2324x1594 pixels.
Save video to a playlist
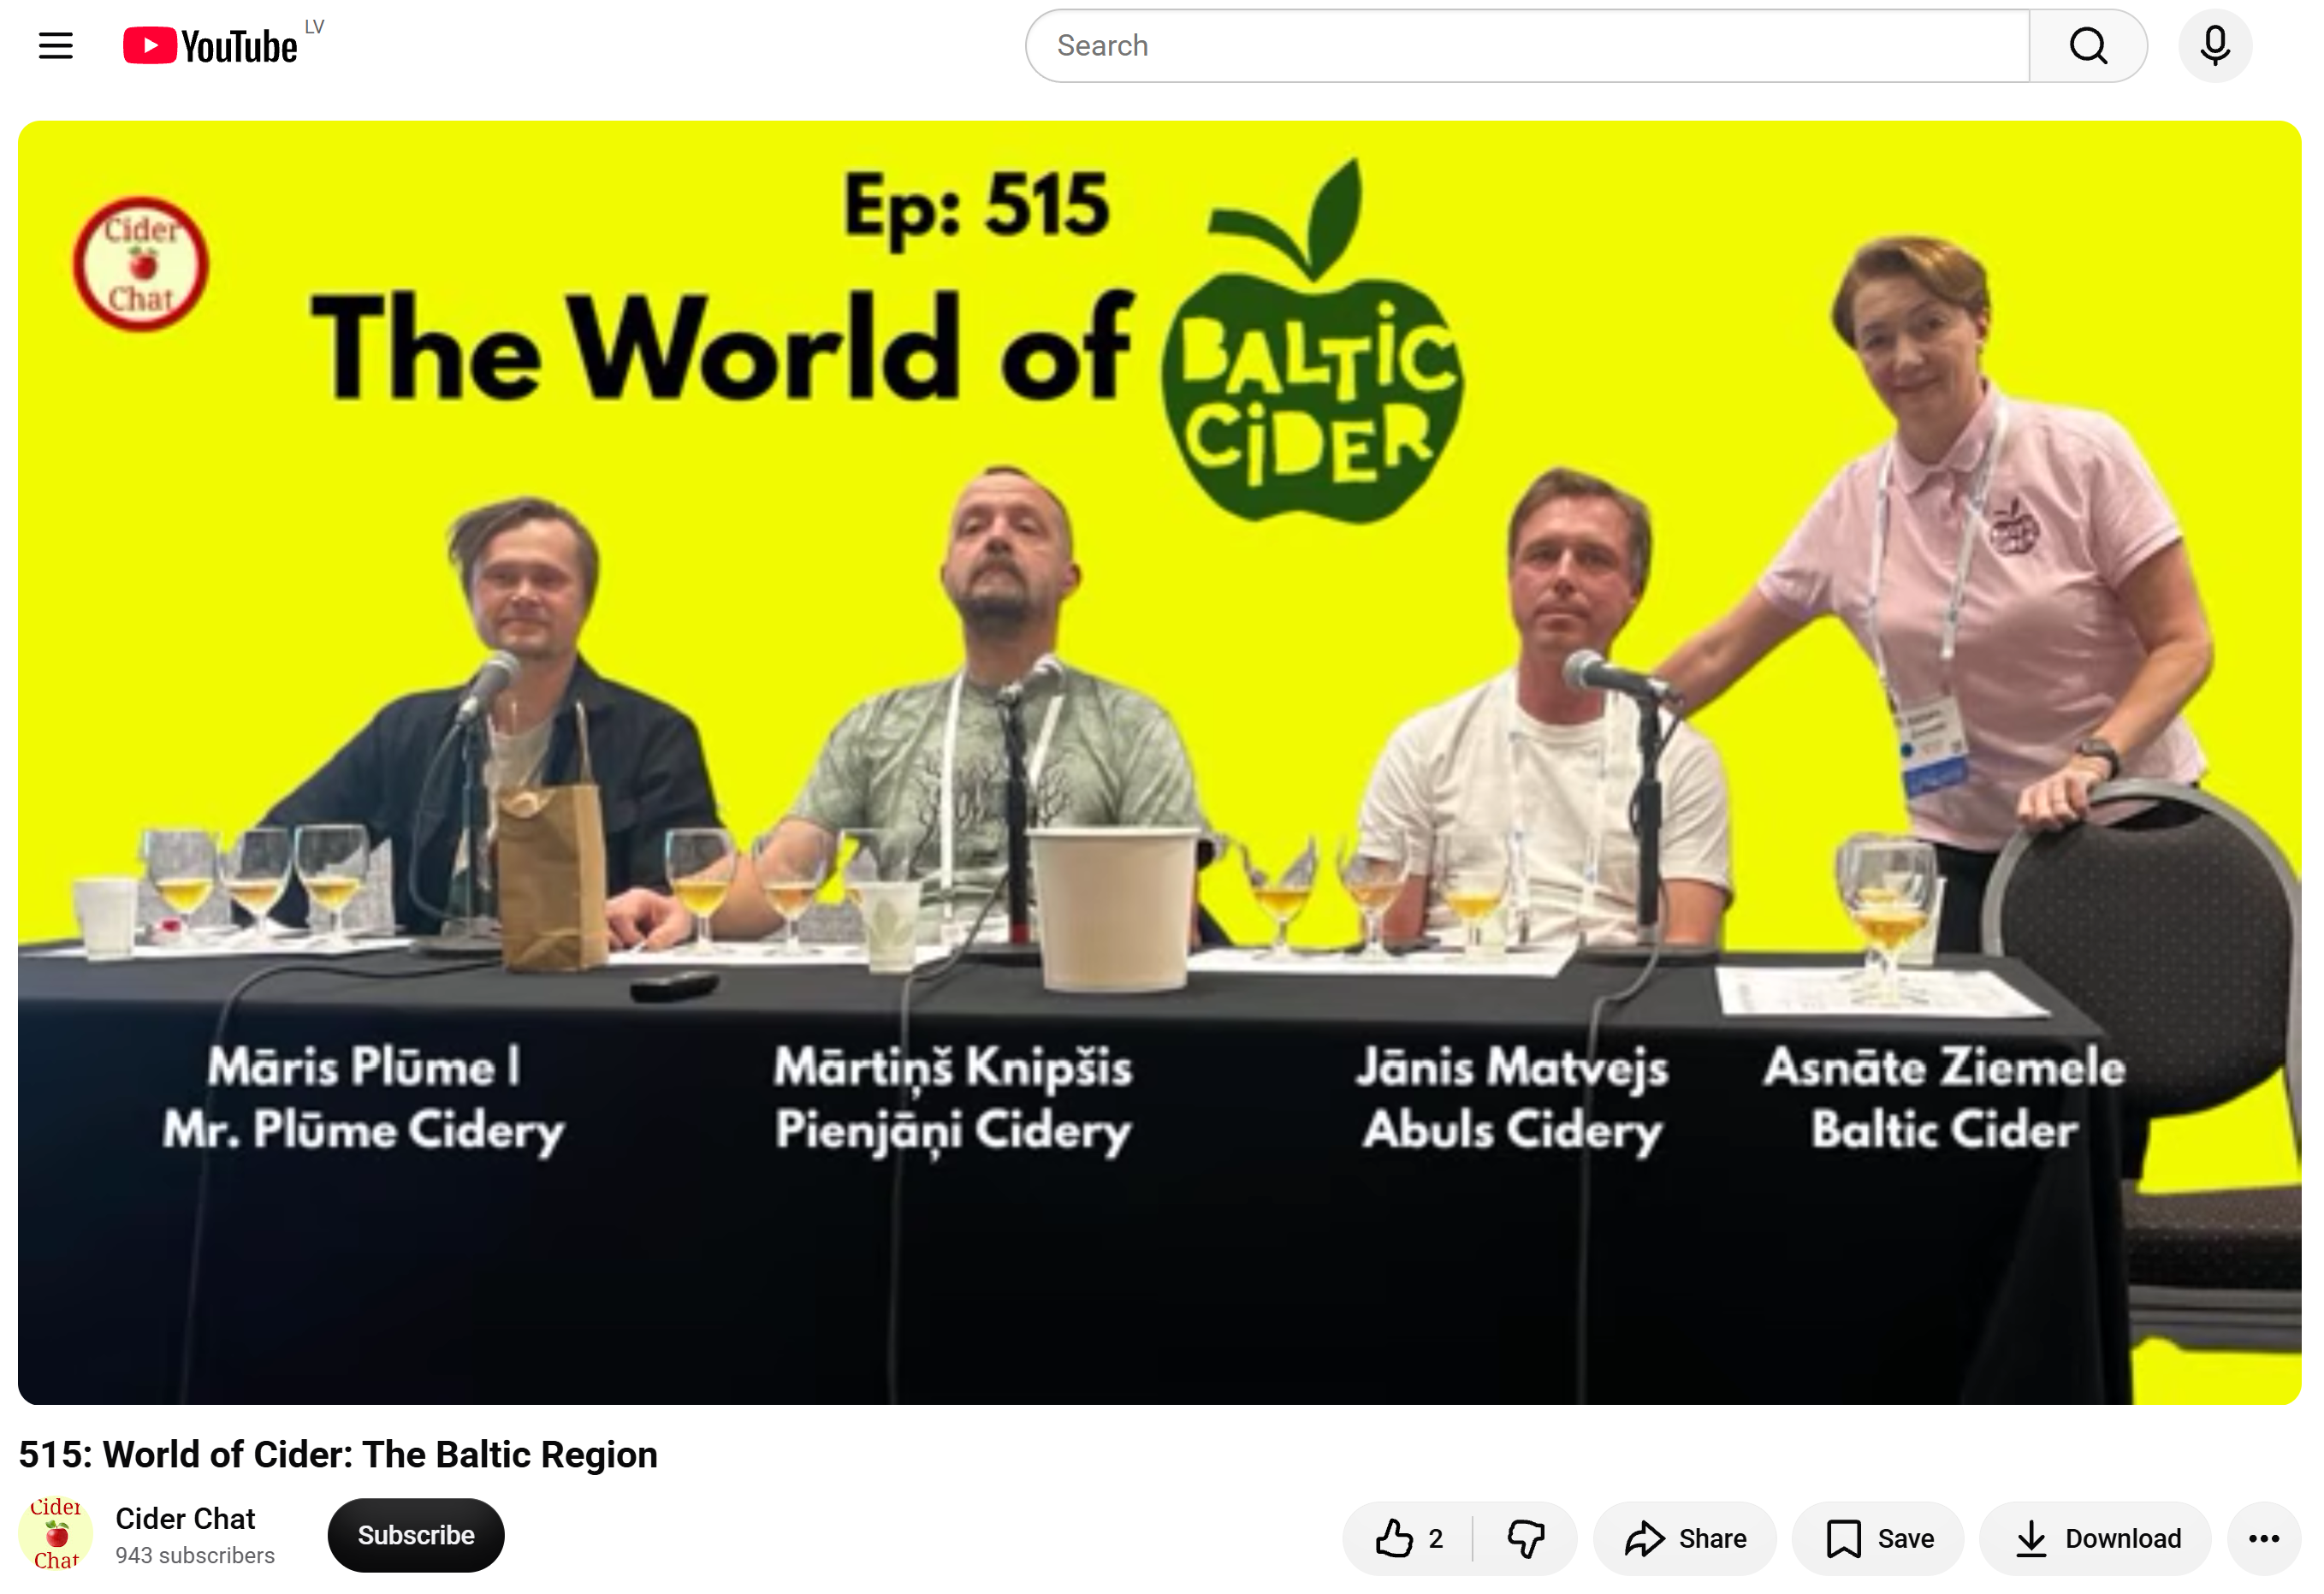click(1879, 1538)
